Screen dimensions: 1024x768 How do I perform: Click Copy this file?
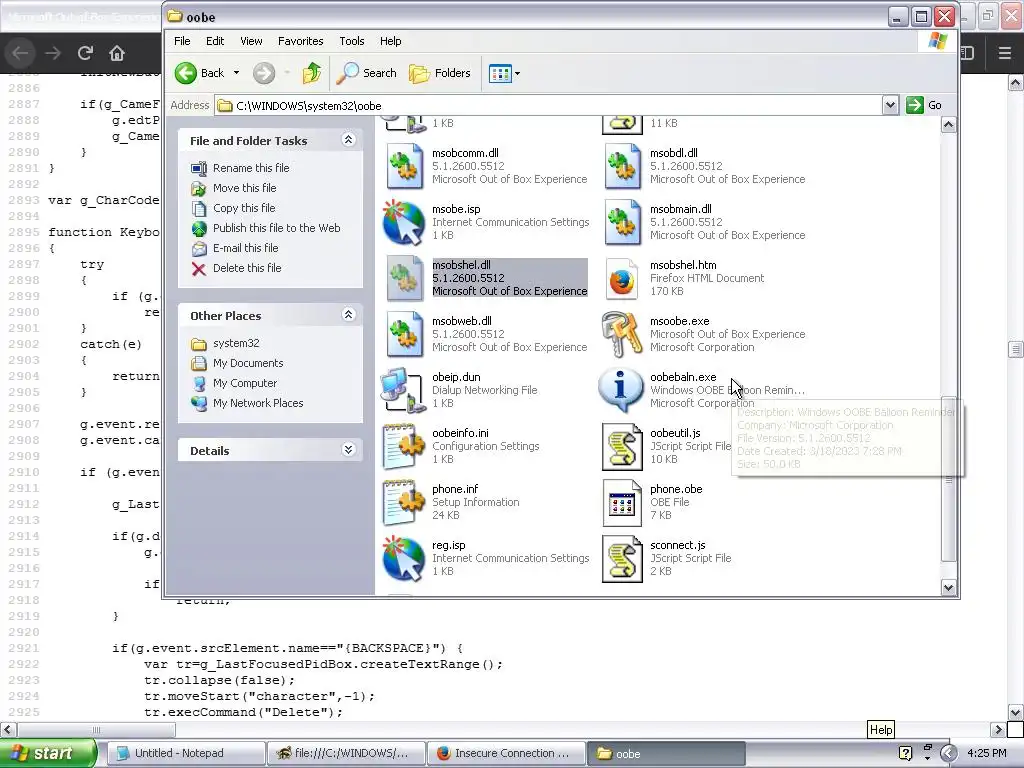pyautogui.click(x=244, y=208)
